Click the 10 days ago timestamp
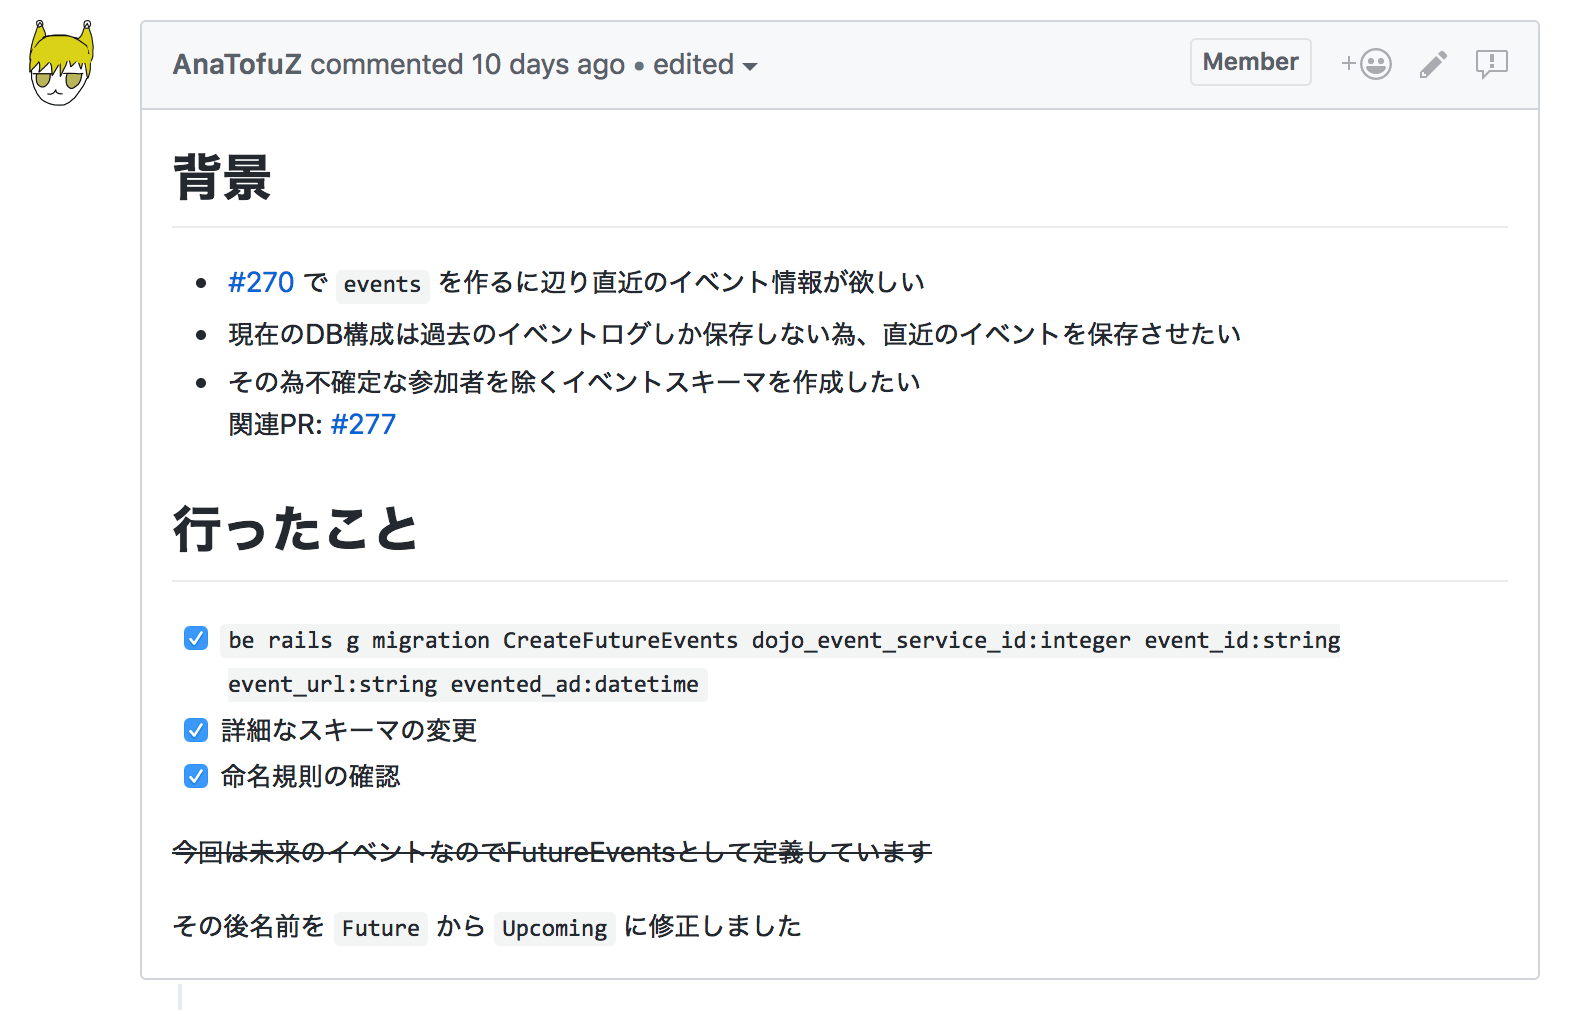 coord(548,65)
